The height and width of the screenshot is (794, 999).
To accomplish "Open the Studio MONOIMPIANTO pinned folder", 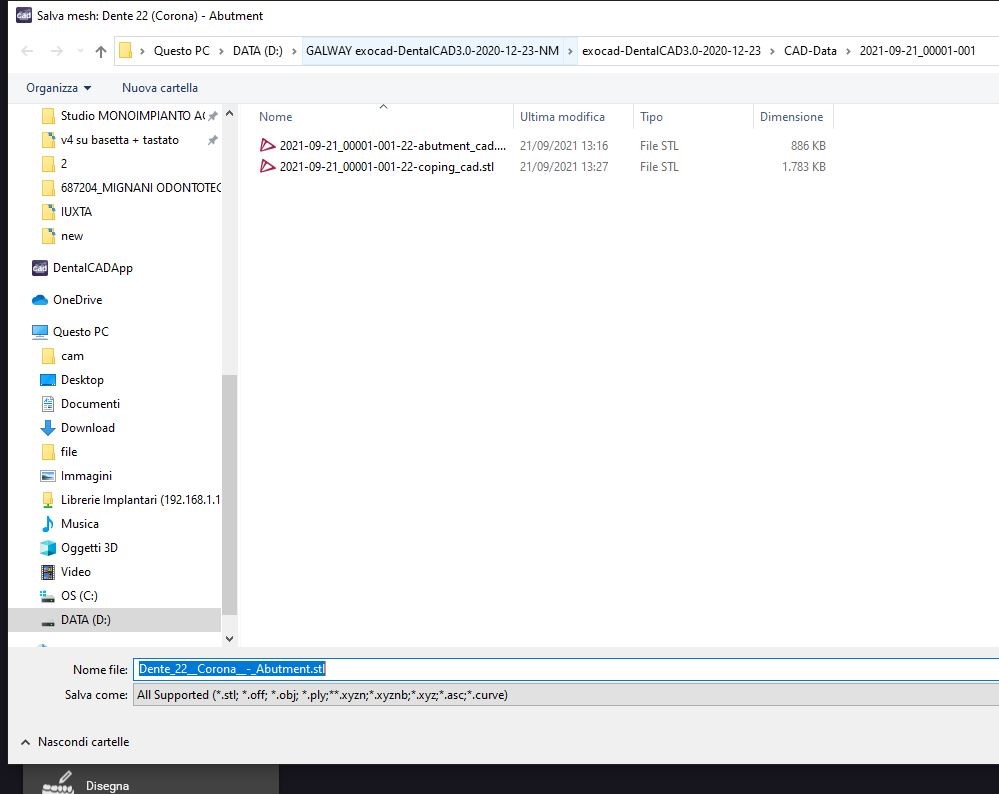I will (x=132, y=115).
